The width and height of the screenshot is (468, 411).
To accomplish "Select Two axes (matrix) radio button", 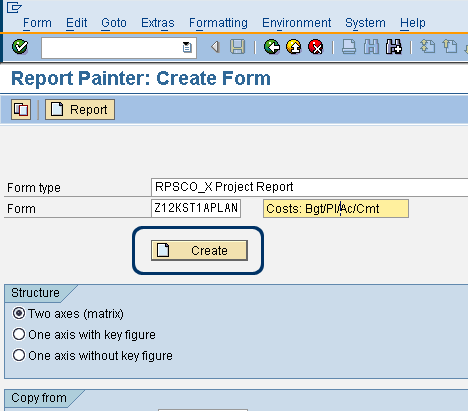I will (x=19, y=313).
